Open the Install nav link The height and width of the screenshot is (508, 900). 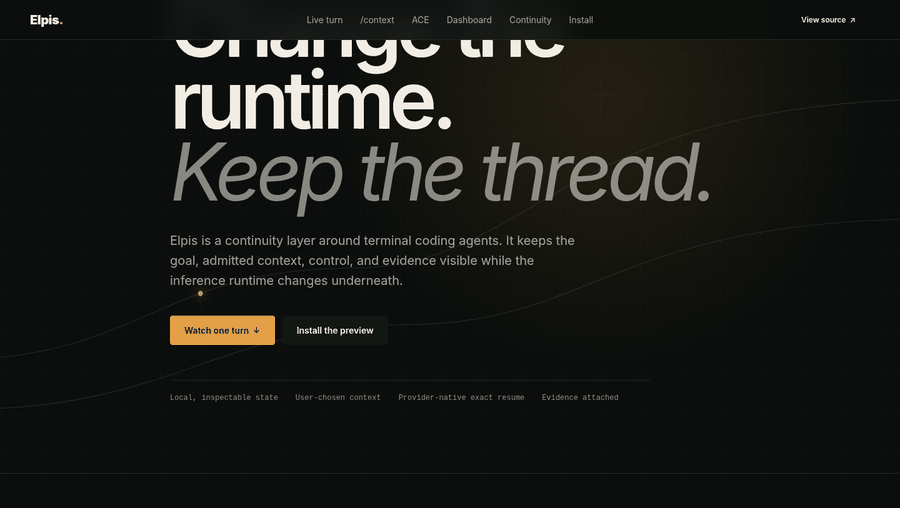[x=581, y=20]
